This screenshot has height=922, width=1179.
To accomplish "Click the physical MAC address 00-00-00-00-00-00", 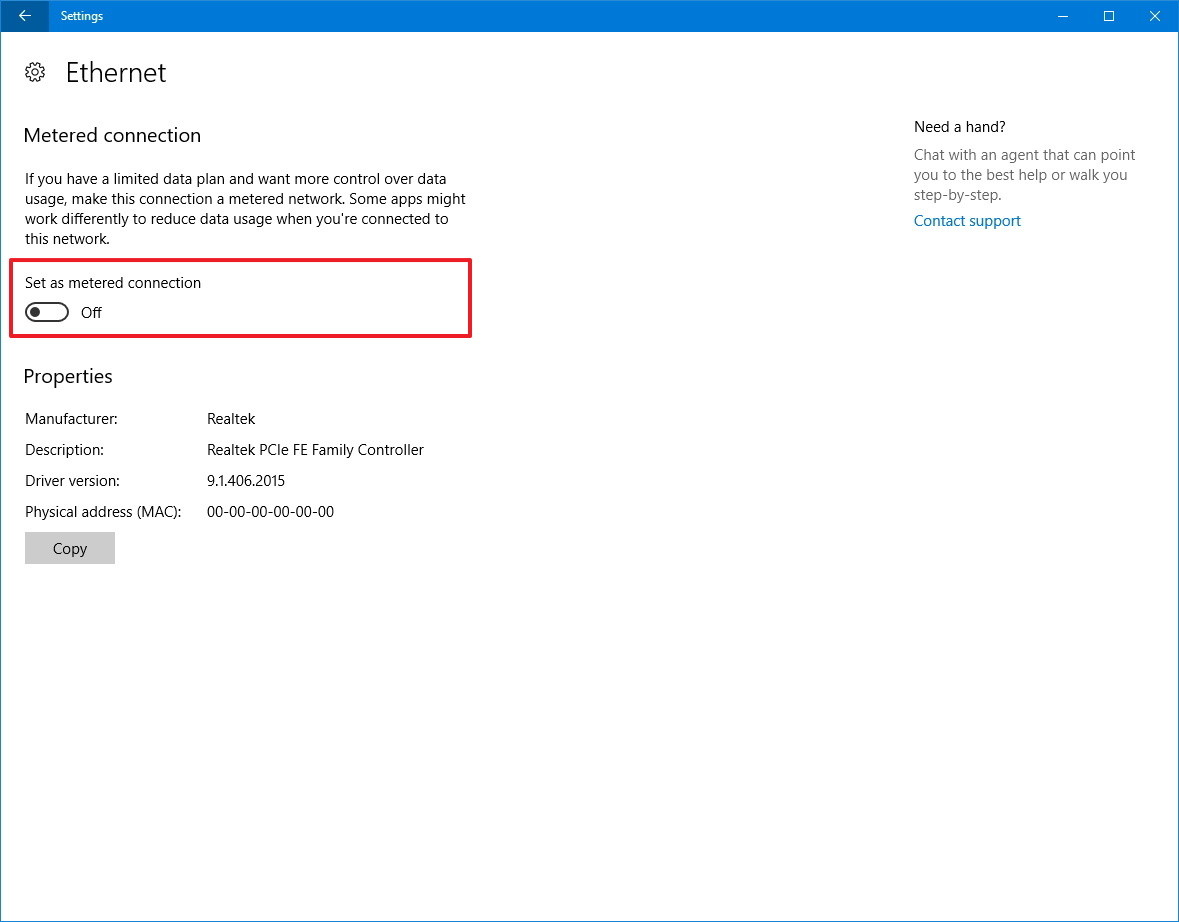I will (270, 511).
